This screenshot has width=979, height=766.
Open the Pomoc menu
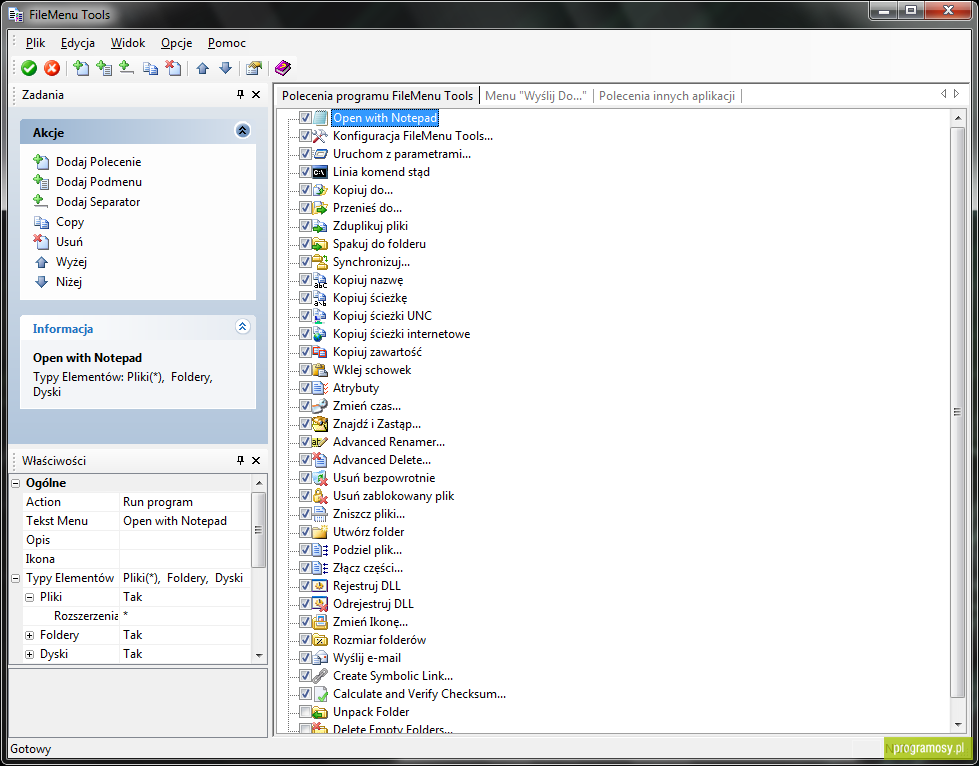tap(227, 42)
